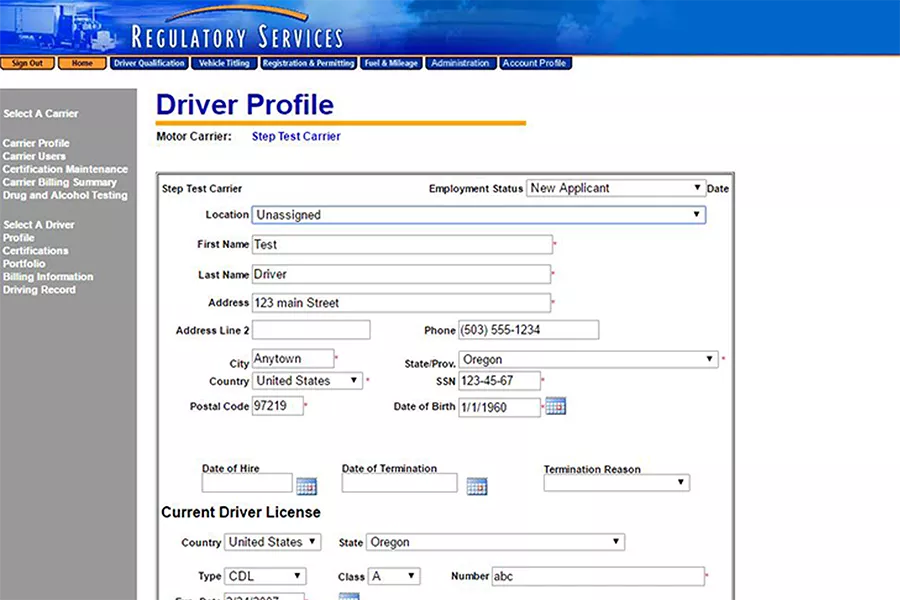Focus the City field containing Anytown
900x600 pixels.
coord(293,358)
